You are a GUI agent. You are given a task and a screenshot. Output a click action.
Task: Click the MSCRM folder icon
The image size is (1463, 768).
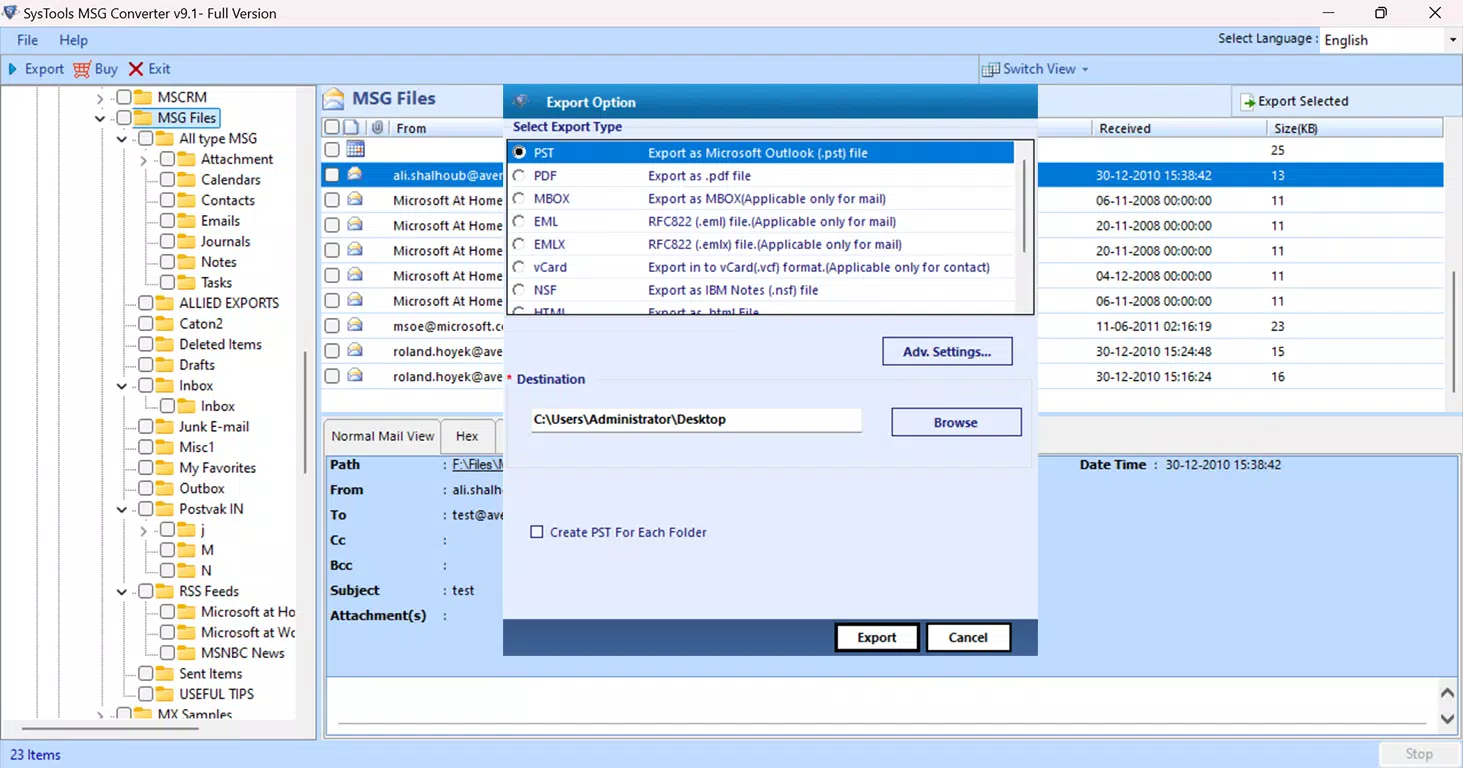(143, 97)
